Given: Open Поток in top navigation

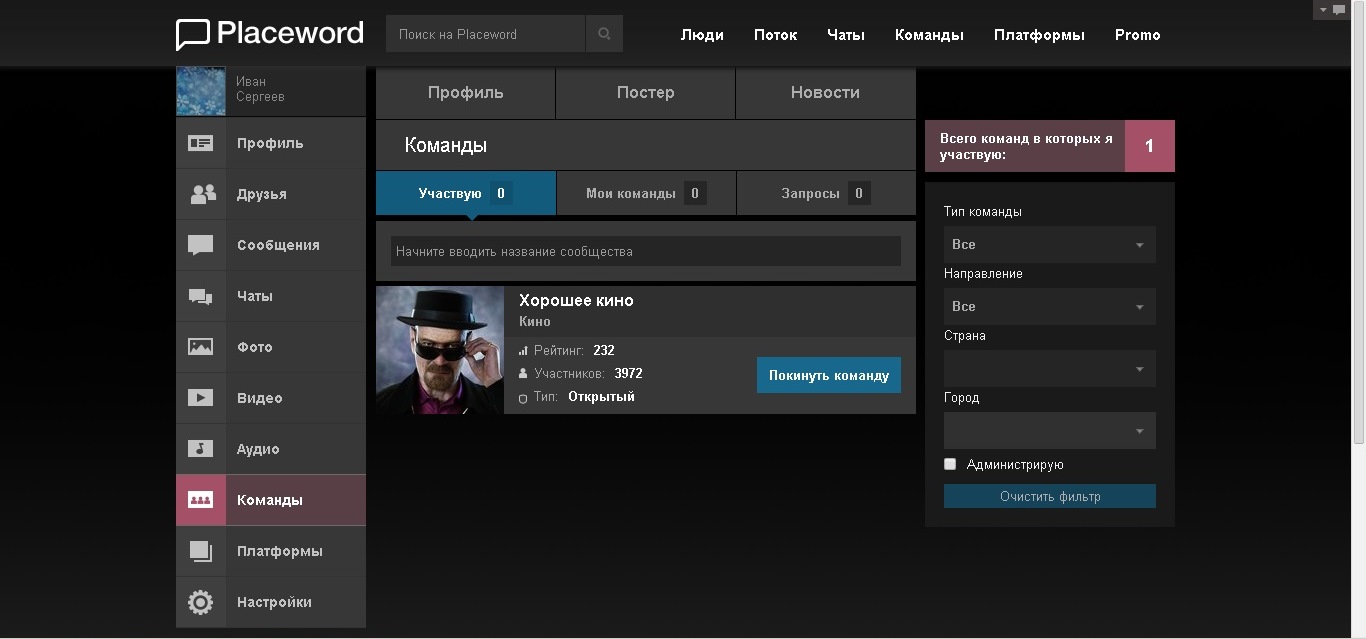Looking at the screenshot, I should coord(776,34).
